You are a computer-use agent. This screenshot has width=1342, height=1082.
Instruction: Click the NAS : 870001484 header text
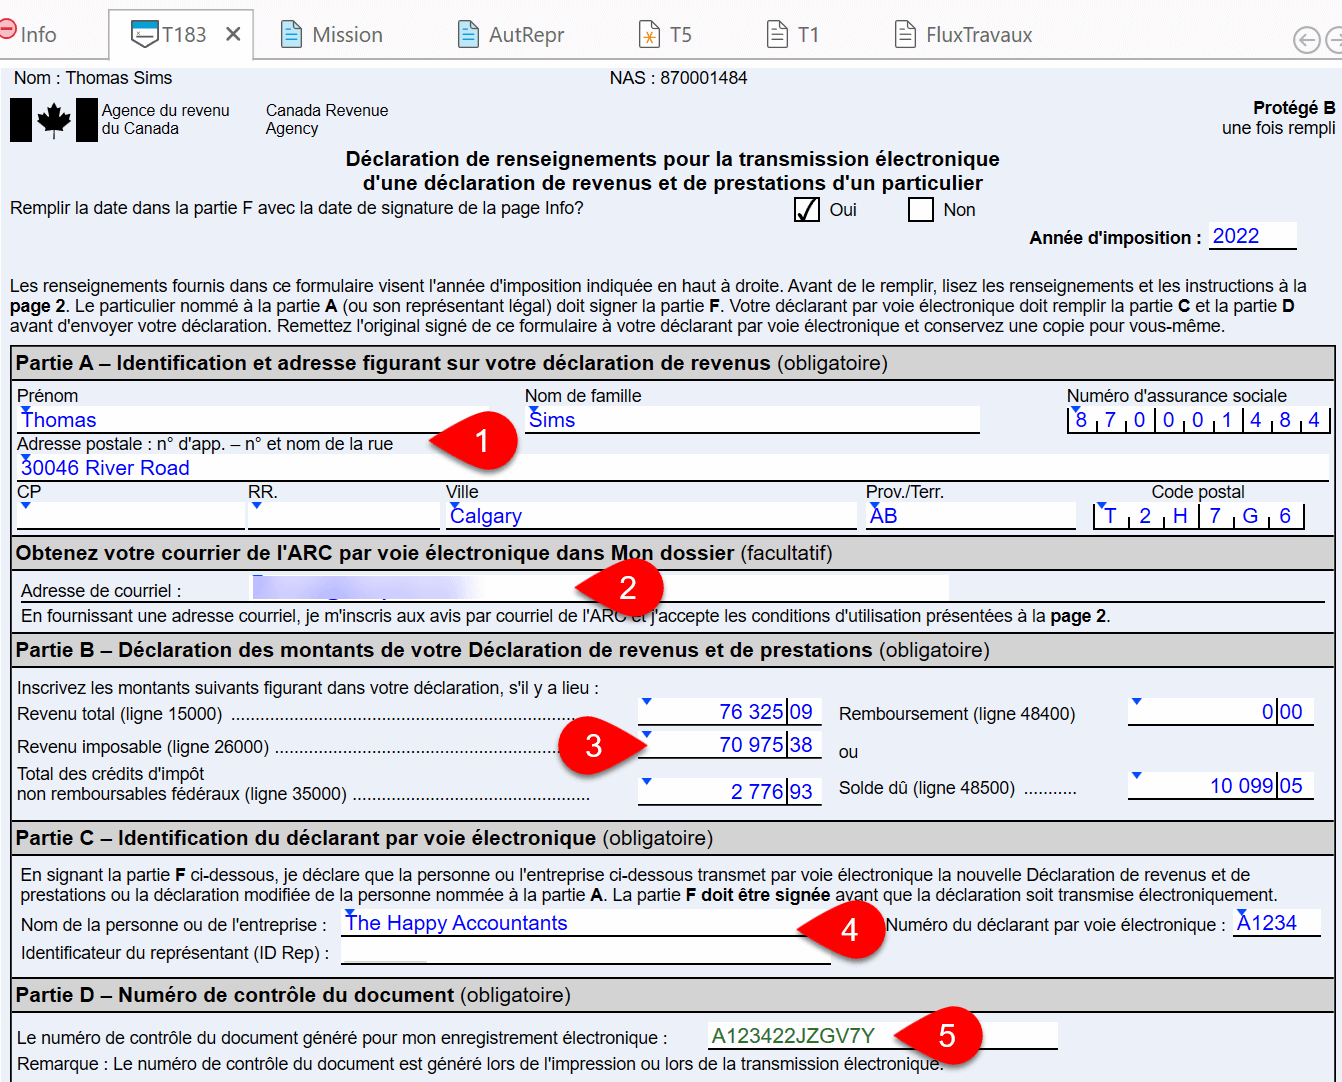click(679, 78)
